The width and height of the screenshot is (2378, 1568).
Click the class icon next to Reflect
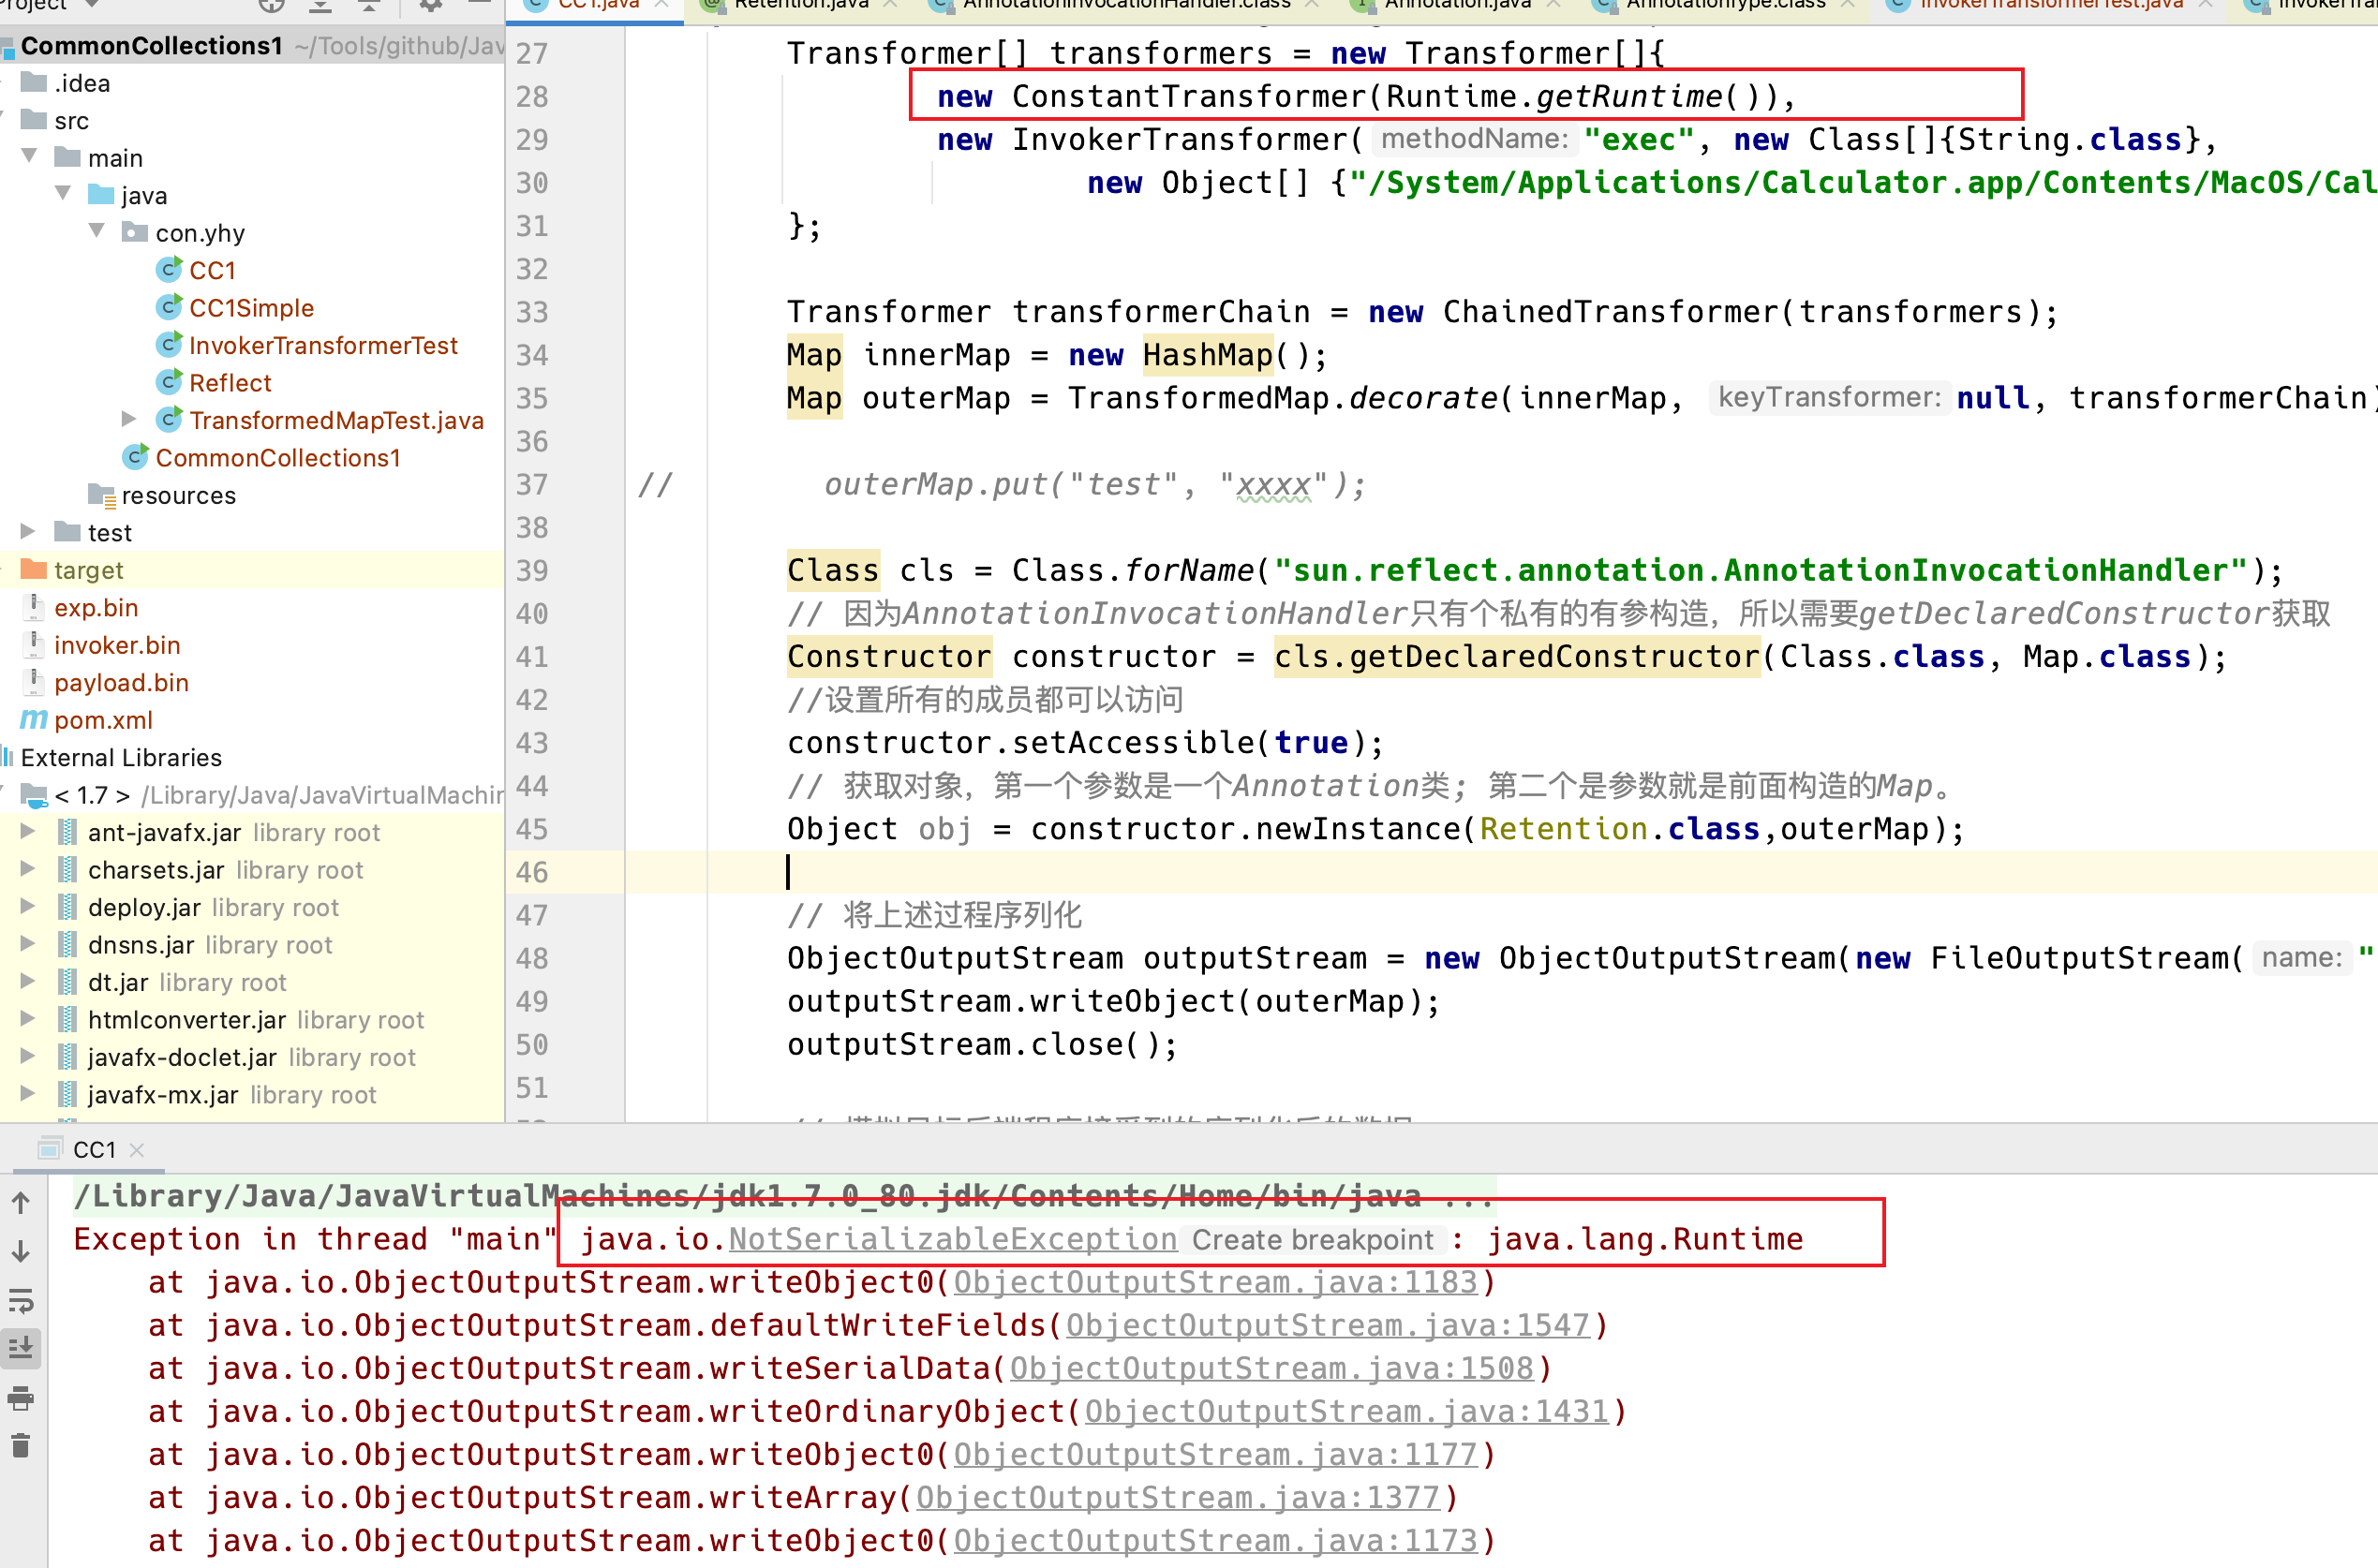[169, 383]
